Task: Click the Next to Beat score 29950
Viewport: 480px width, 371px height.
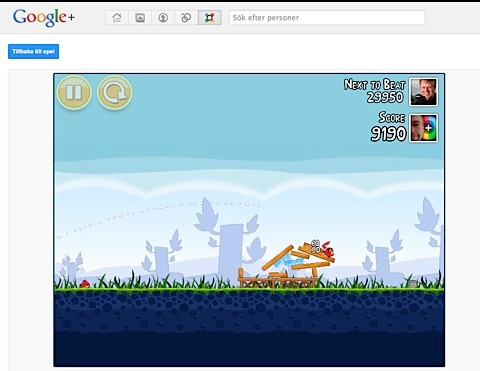Action: coord(385,97)
